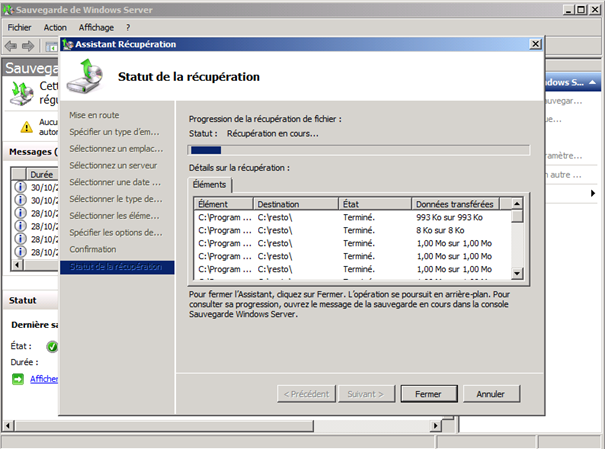605x449 pixels.
Task: Click the forward arrow toolbar icon
Action: tap(28, 46)
